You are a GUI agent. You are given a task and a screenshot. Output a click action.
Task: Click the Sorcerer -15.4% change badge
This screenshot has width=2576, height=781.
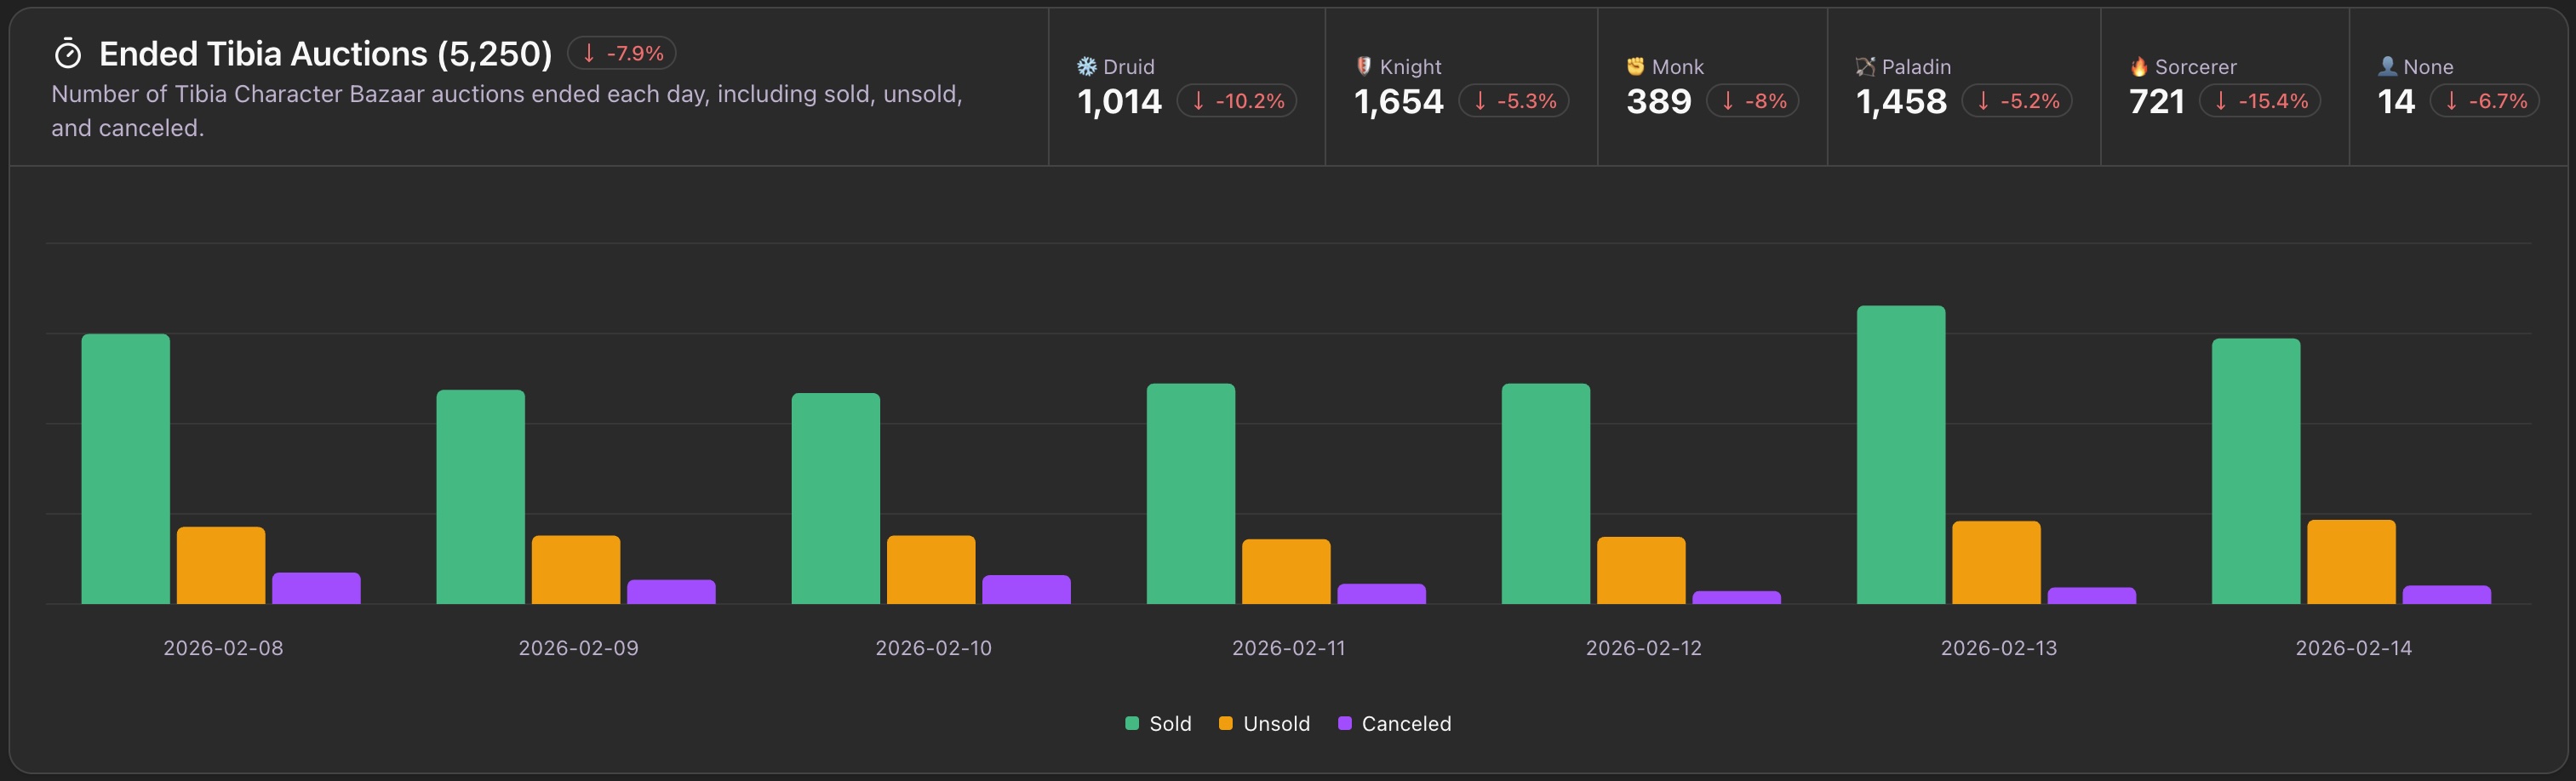[2260, 101]
